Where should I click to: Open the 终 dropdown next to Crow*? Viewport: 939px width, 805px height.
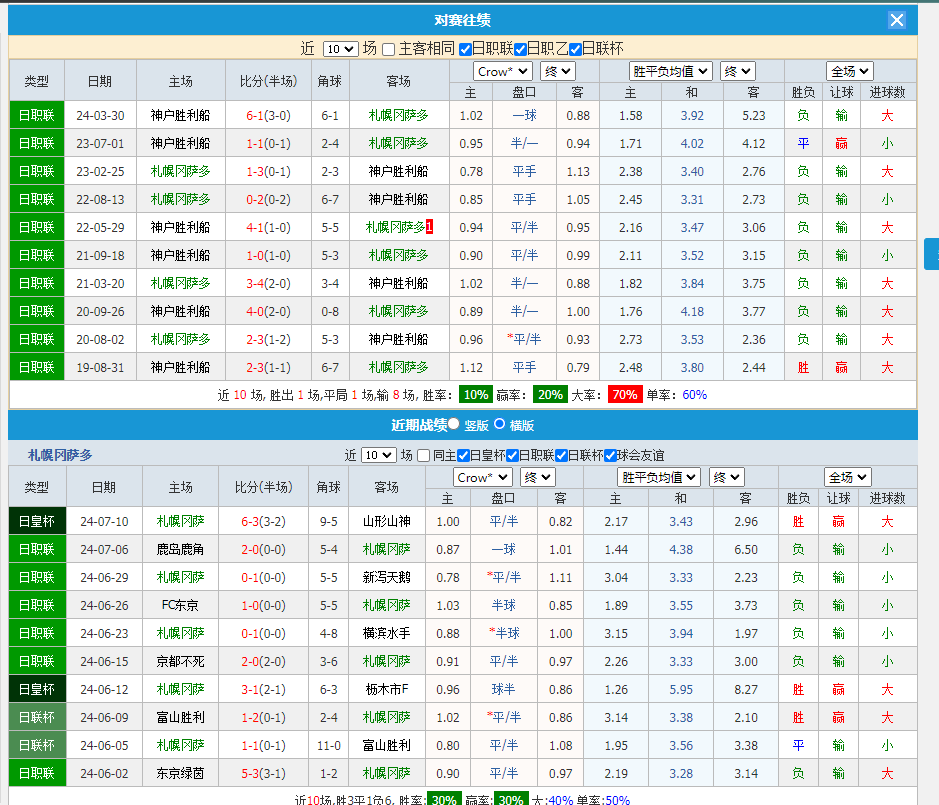pyautogui.click(x=557, y=70)
